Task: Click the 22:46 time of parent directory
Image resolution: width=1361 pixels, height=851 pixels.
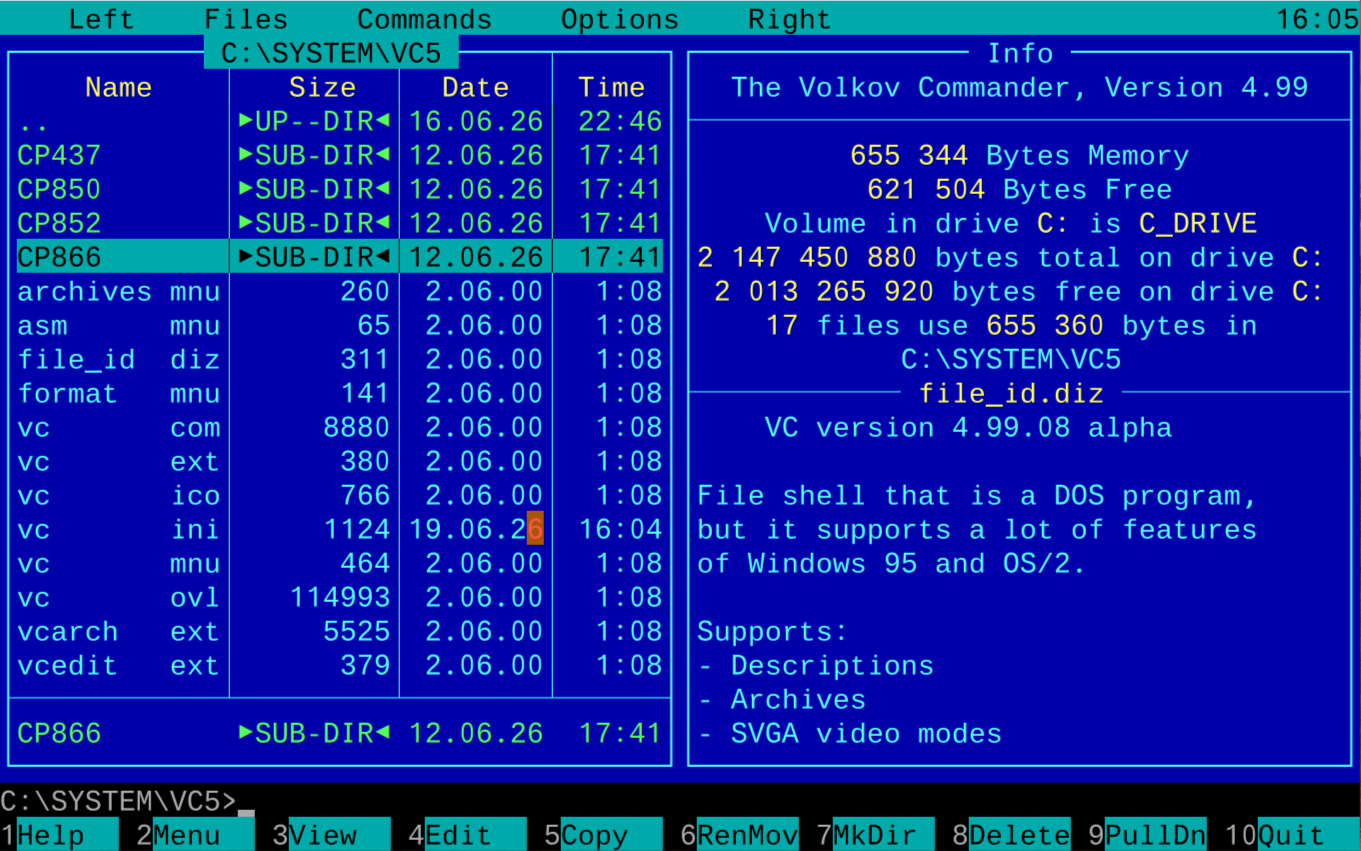Action: pyautogui.click(x=620, y=122)
